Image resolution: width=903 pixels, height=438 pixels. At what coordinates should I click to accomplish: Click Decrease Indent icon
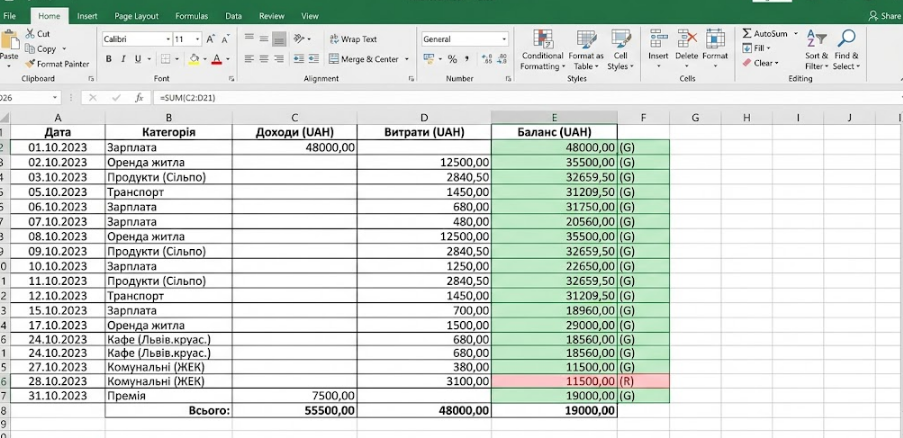pos(298,59)
